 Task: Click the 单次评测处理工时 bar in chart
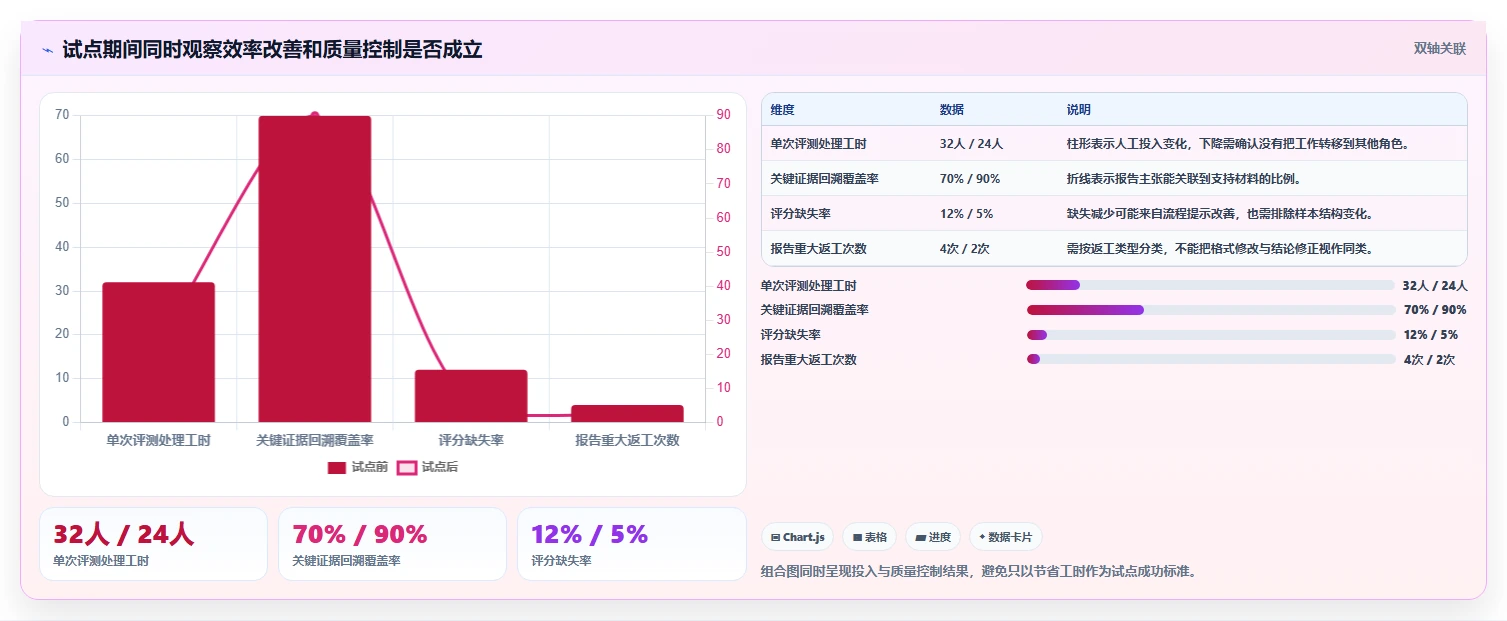(158, 352)
